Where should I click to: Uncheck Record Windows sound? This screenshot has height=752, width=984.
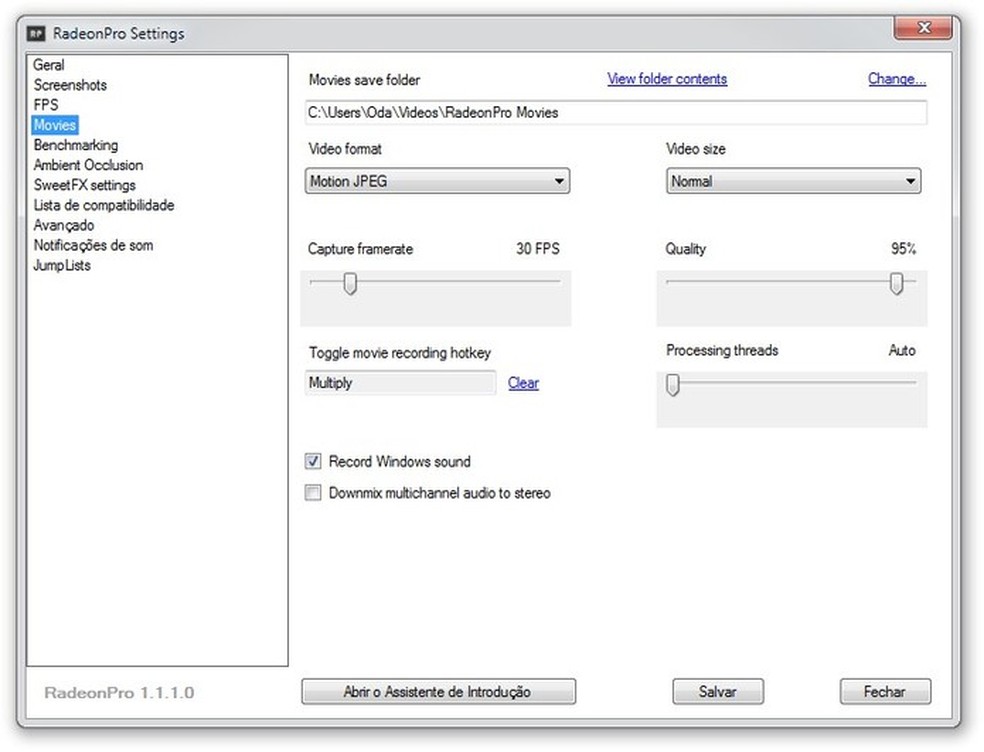pos(313,461)
